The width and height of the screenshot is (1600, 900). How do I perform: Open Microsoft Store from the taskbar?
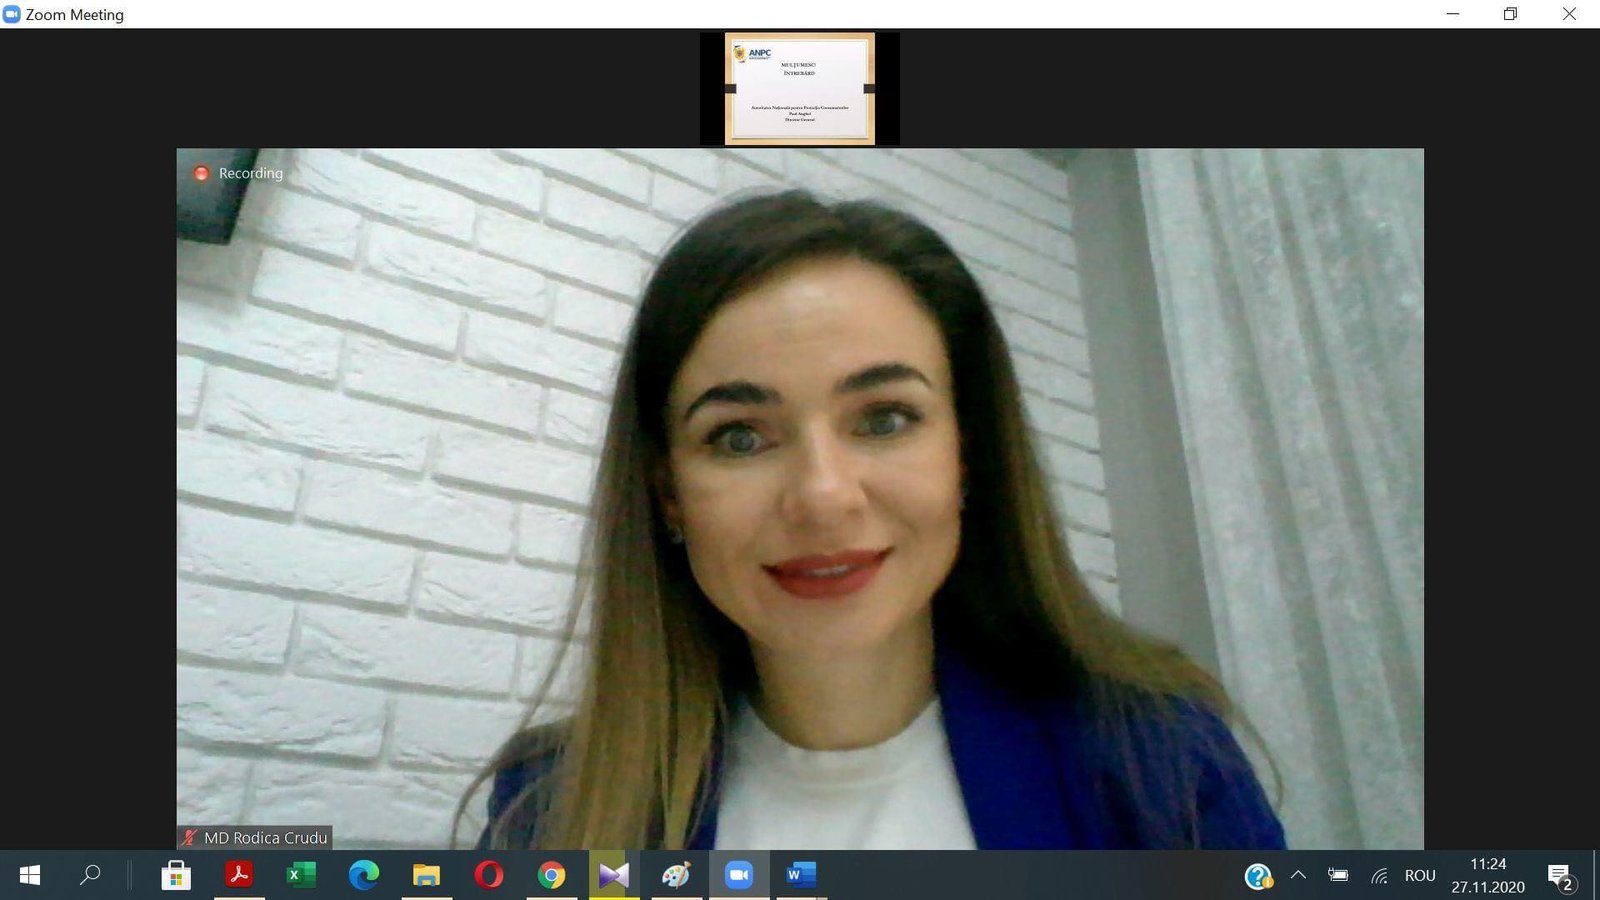[176, 875]
